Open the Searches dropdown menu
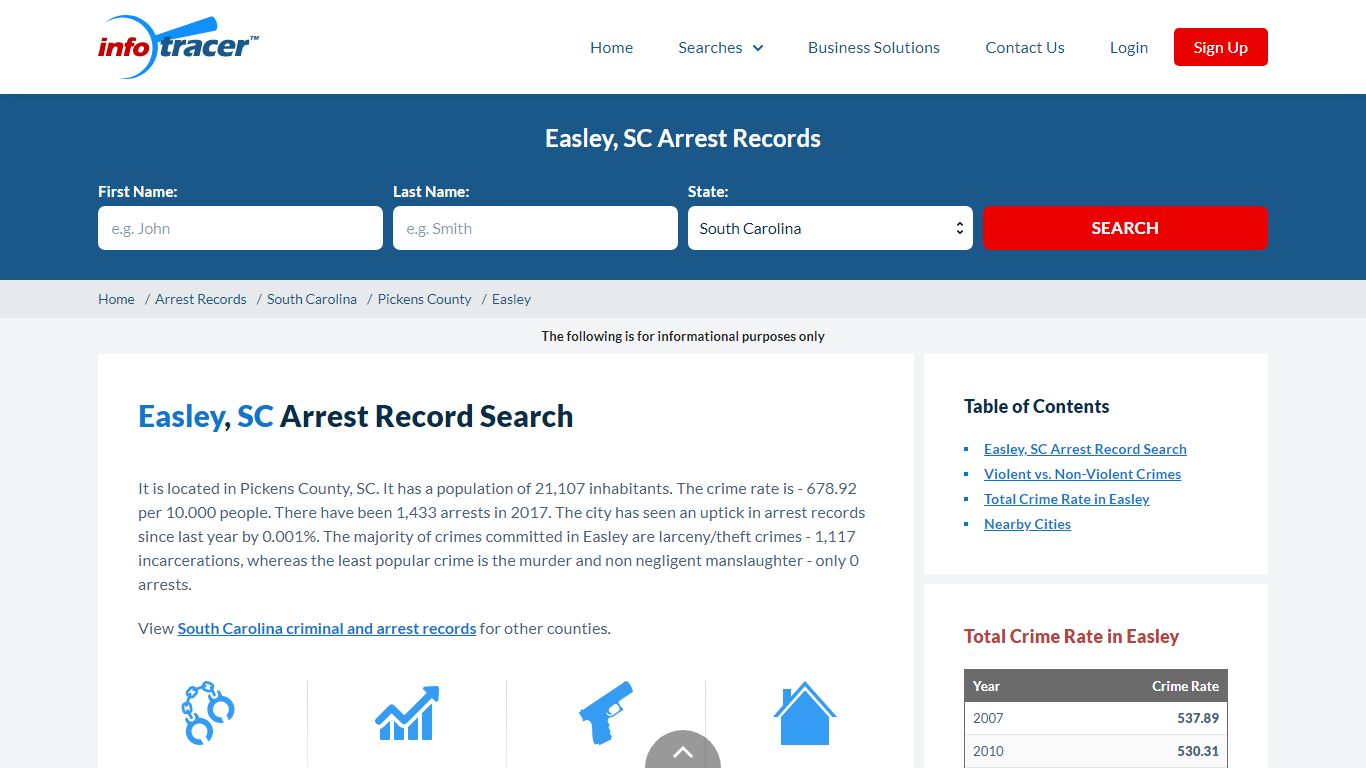This screenshot has width=1366, height=768. tap(720, 47)
